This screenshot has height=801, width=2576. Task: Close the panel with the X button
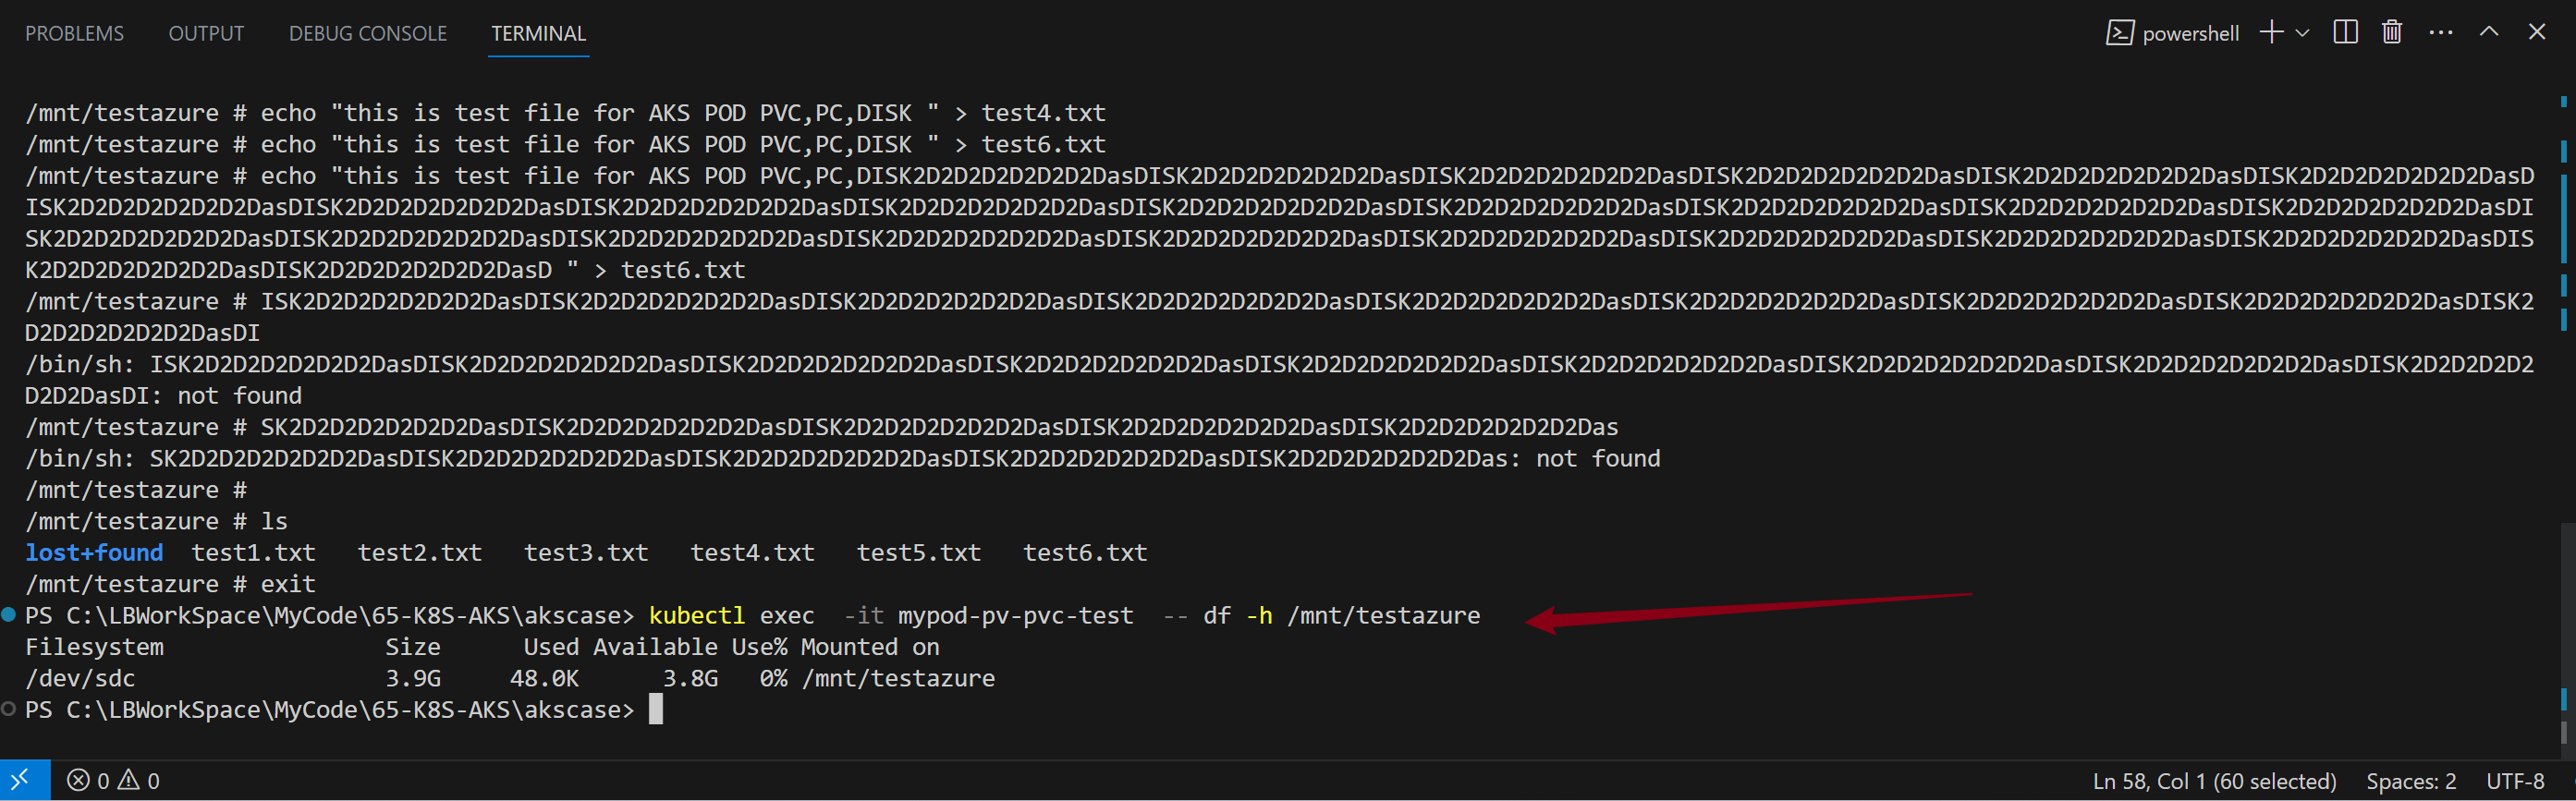(x=2537, y=32)
